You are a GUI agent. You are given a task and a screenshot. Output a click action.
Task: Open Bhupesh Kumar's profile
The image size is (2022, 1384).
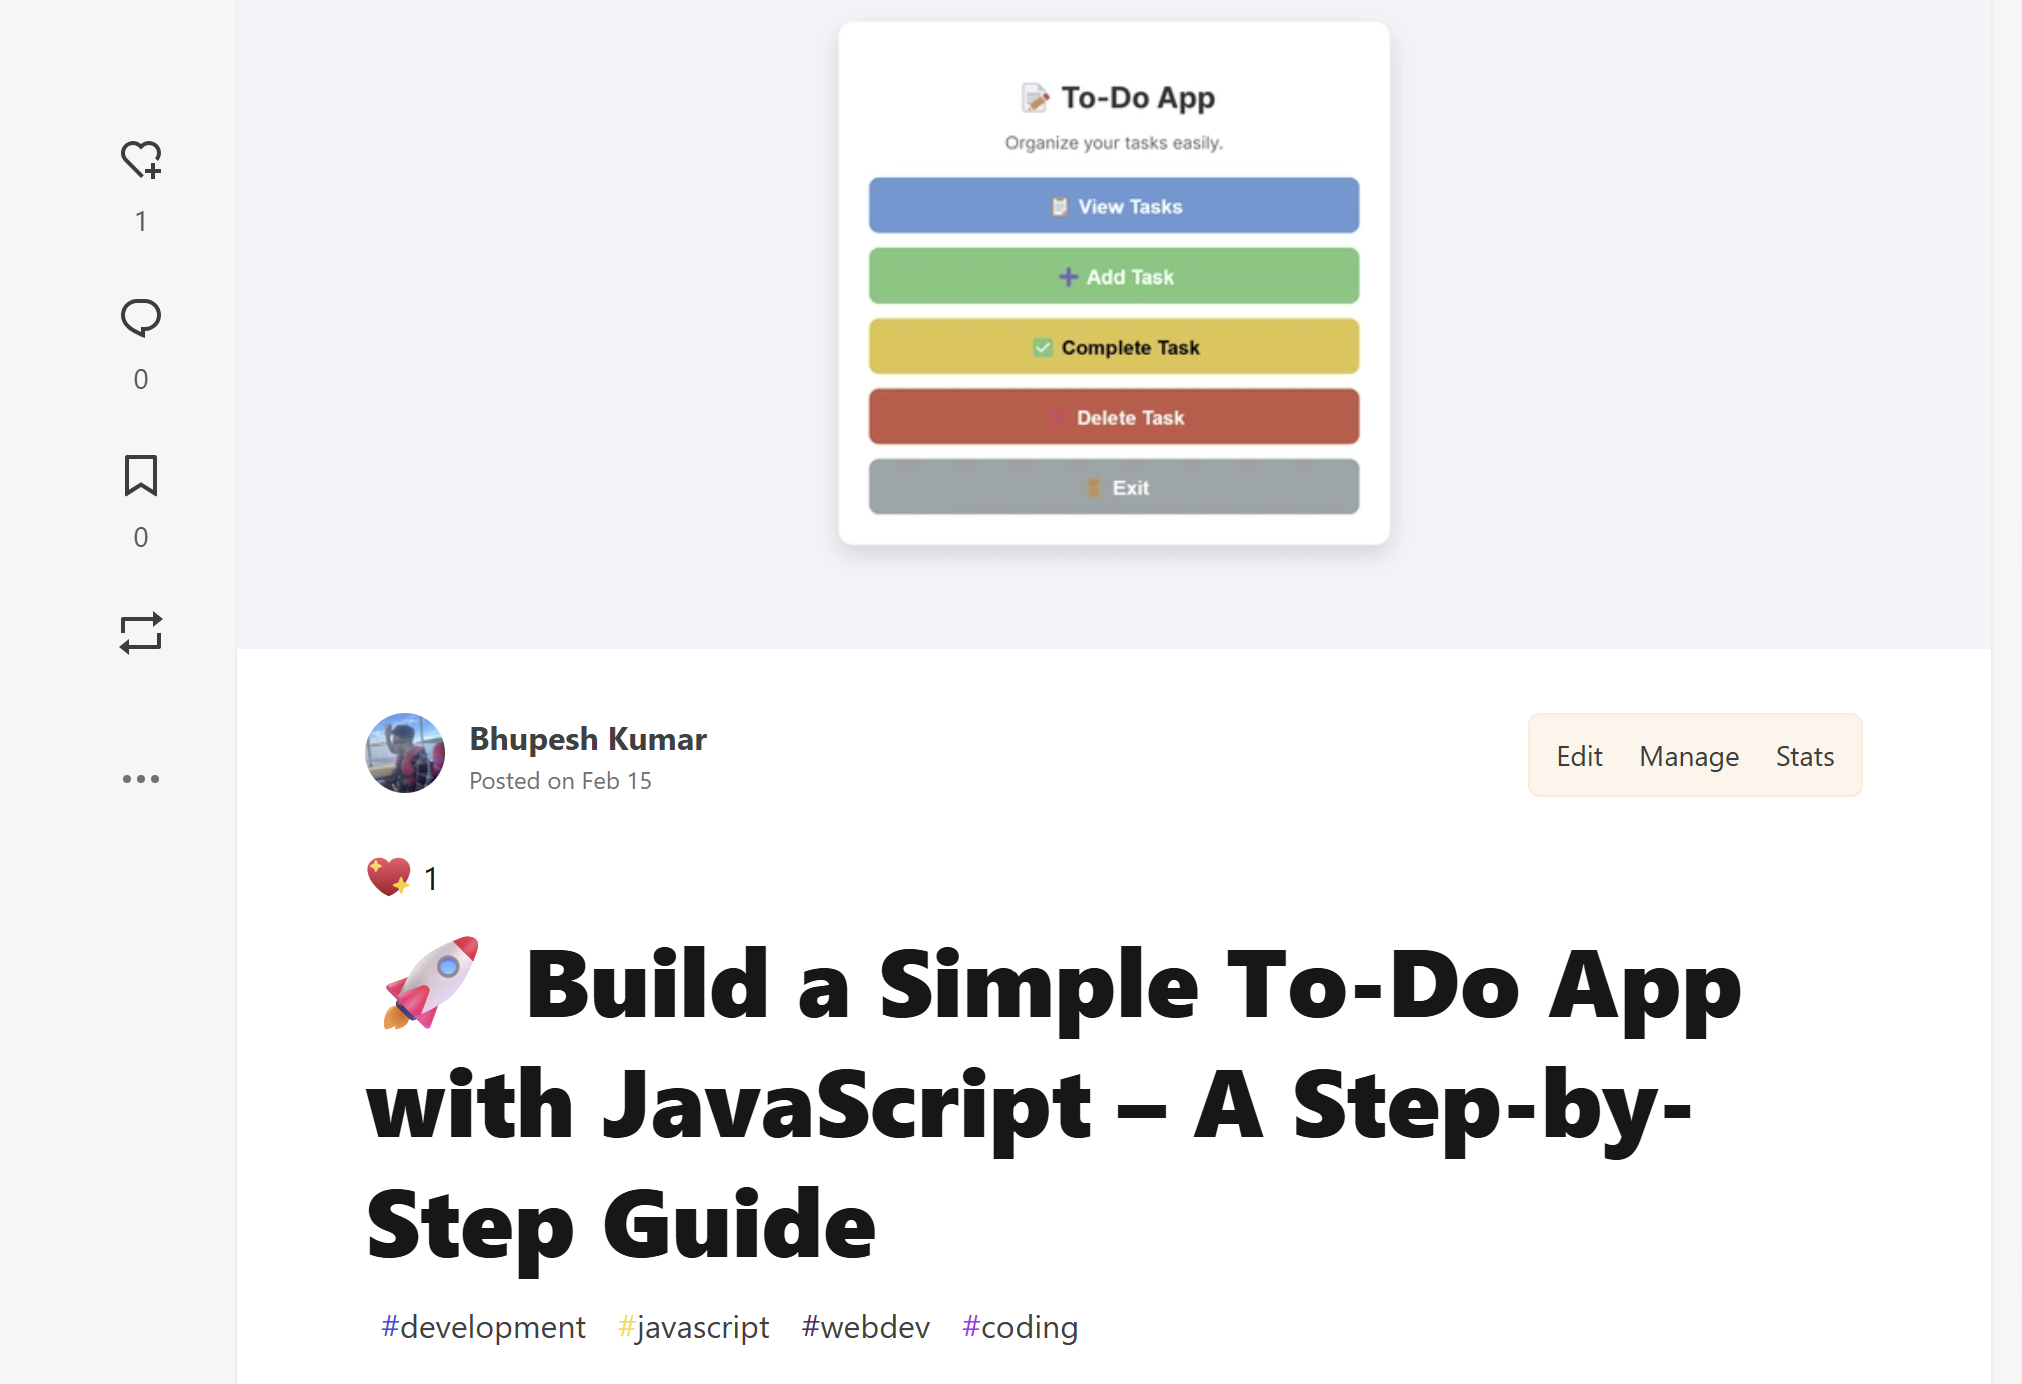tap(588, 739)
